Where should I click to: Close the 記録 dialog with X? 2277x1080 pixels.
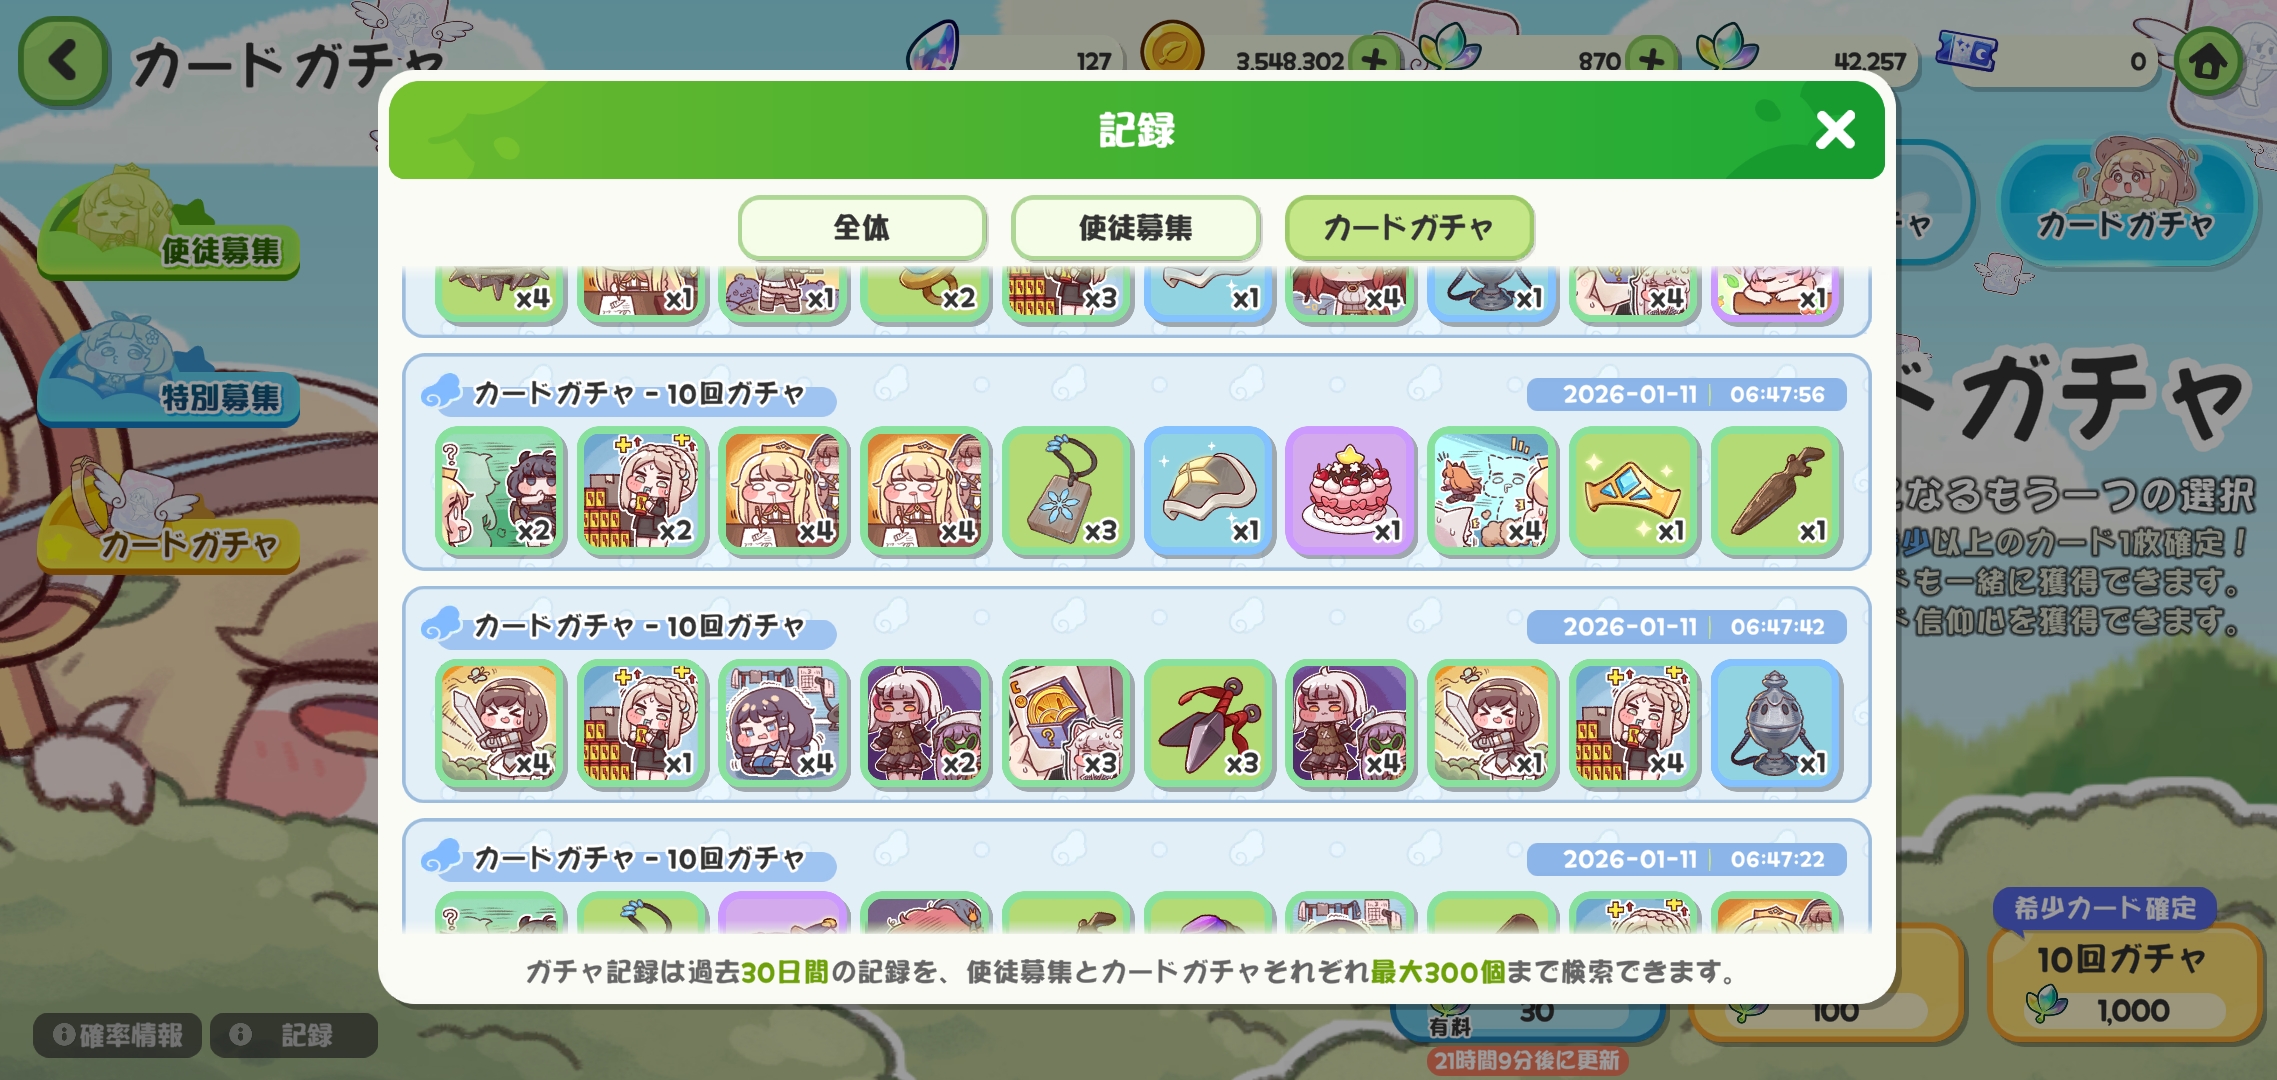tap(1835, 130)
